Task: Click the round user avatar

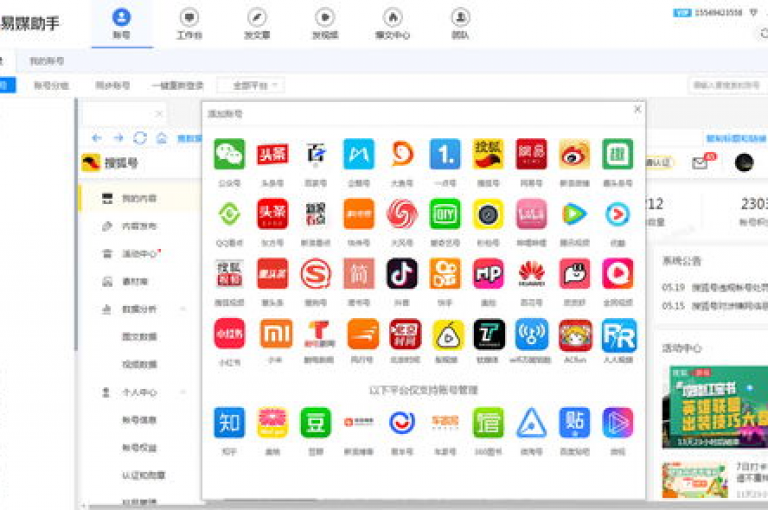Action: click(744, 163)
